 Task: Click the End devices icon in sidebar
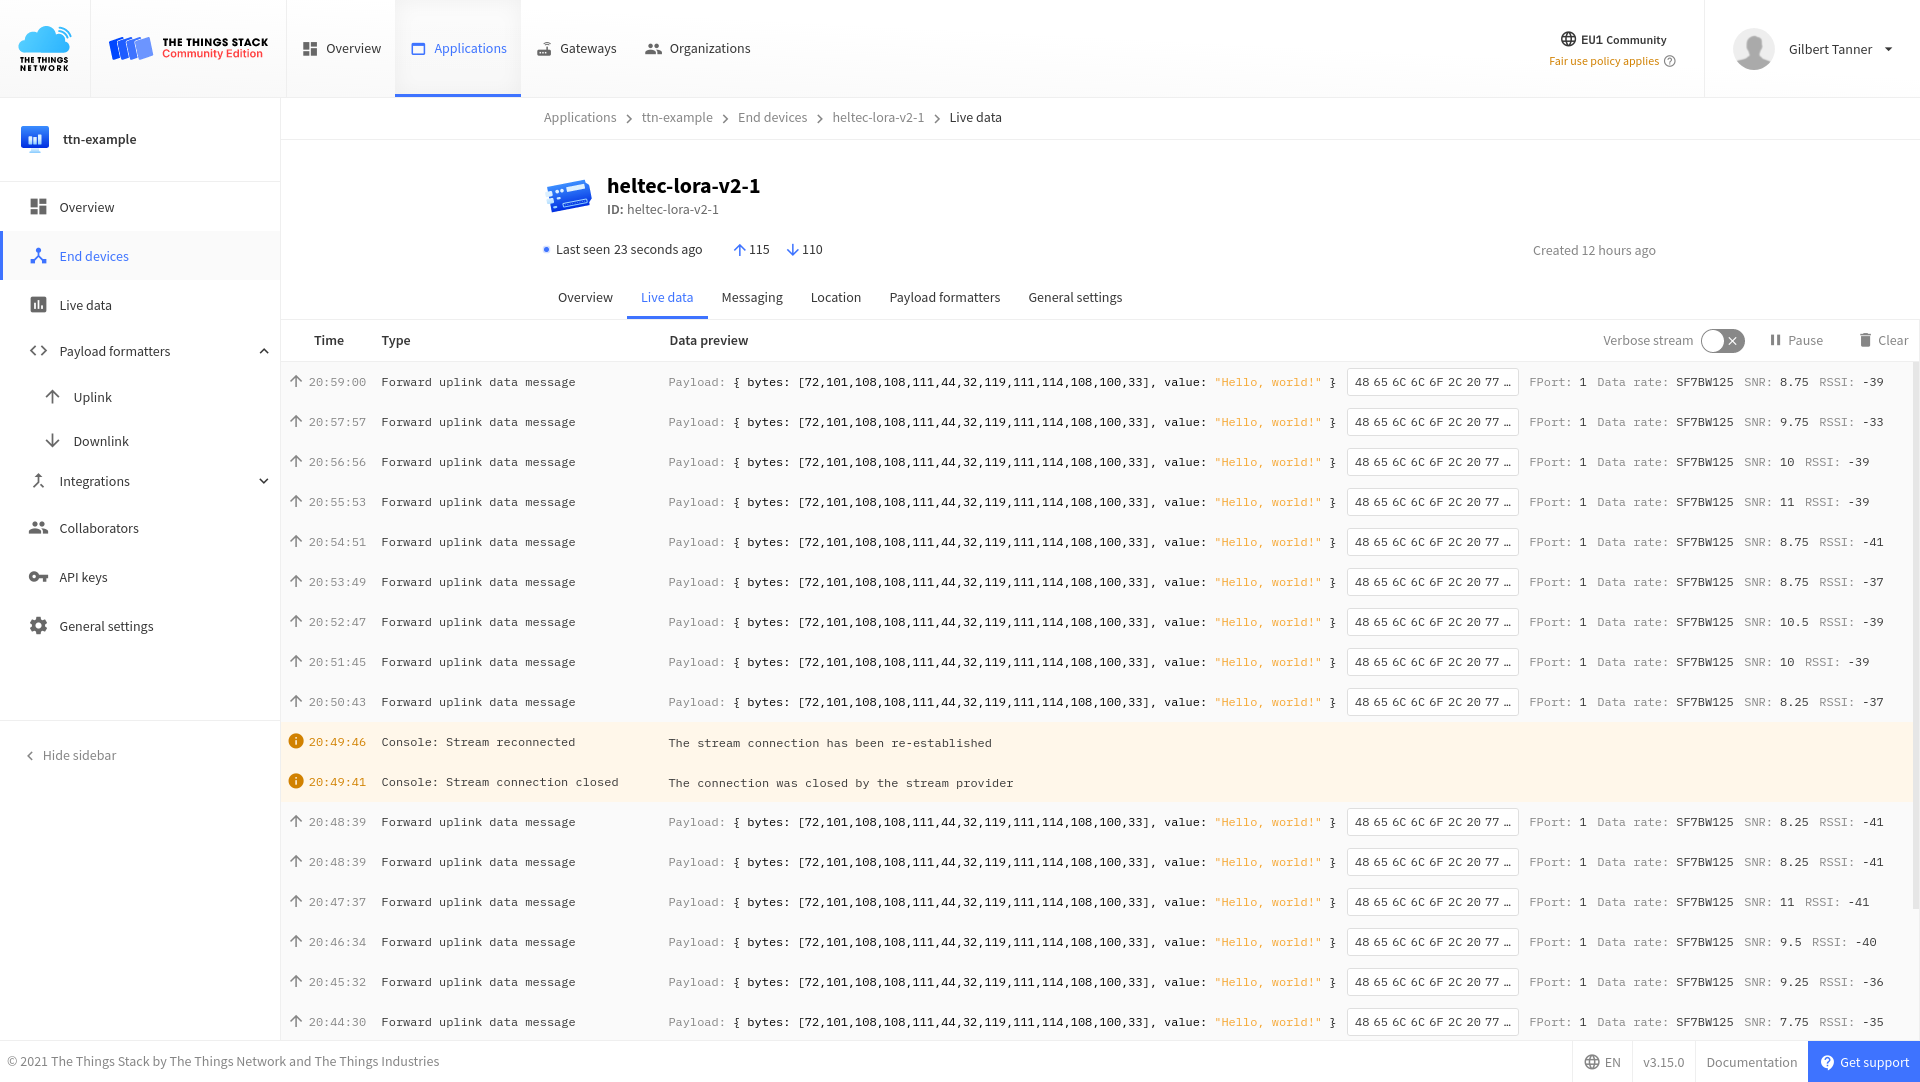[38, 256]
